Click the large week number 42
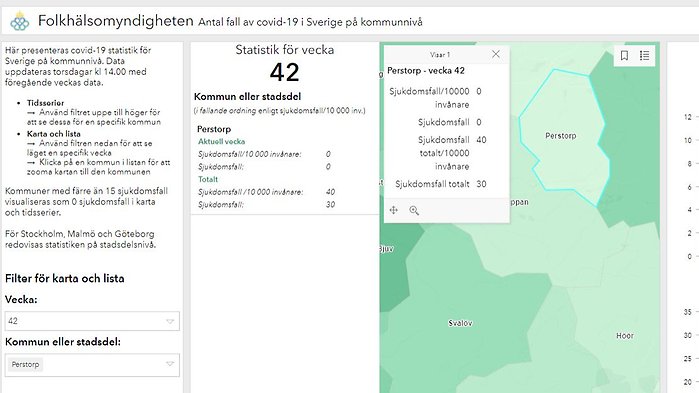Image resolution: width=699 pixels, height=393 pixels. 284,72
